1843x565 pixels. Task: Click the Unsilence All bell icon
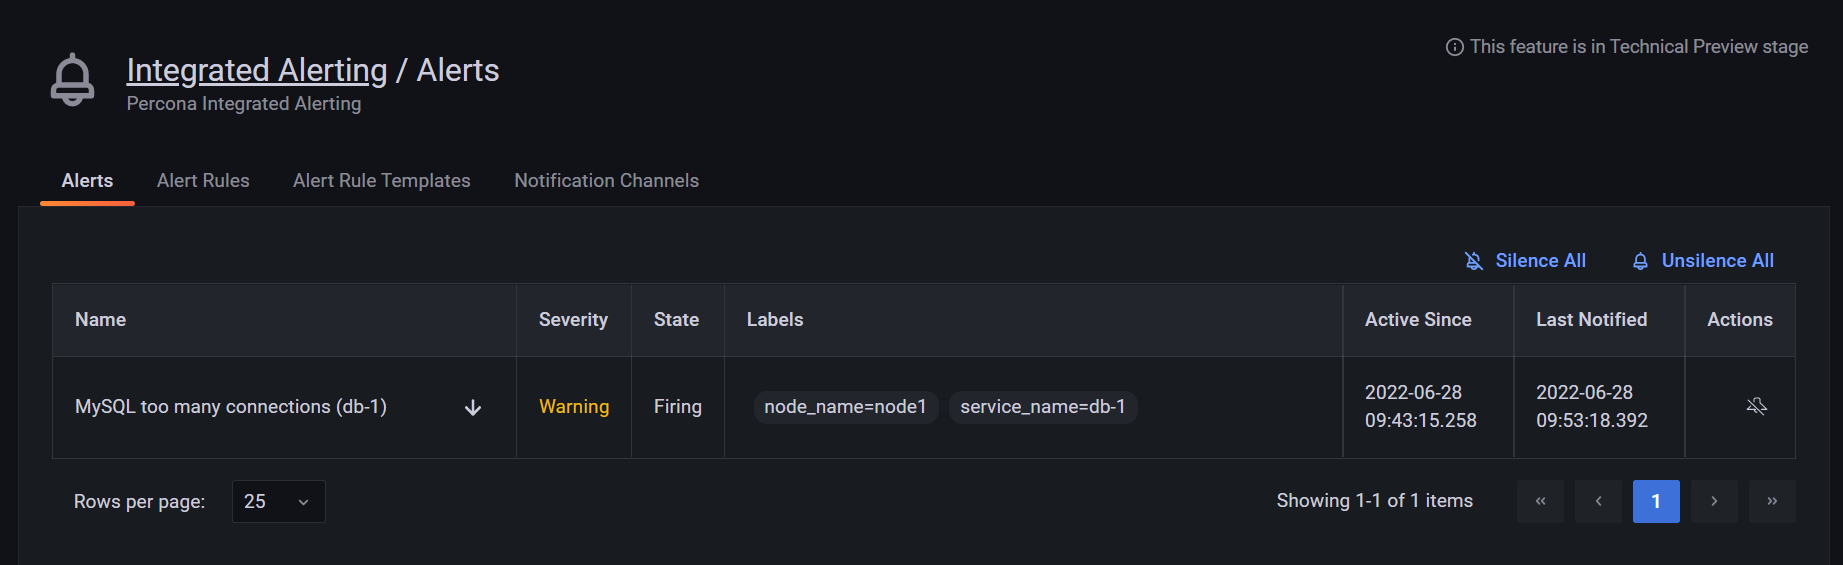click(1640, 261)
